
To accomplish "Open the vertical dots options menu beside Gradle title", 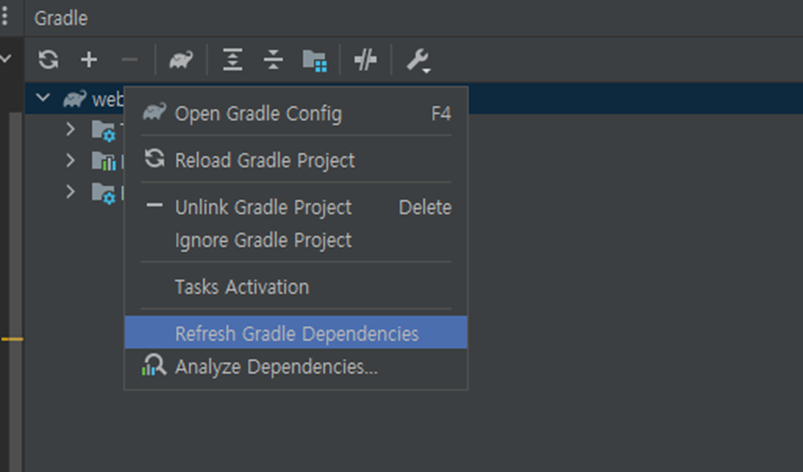I will click(x=5, y=16).
